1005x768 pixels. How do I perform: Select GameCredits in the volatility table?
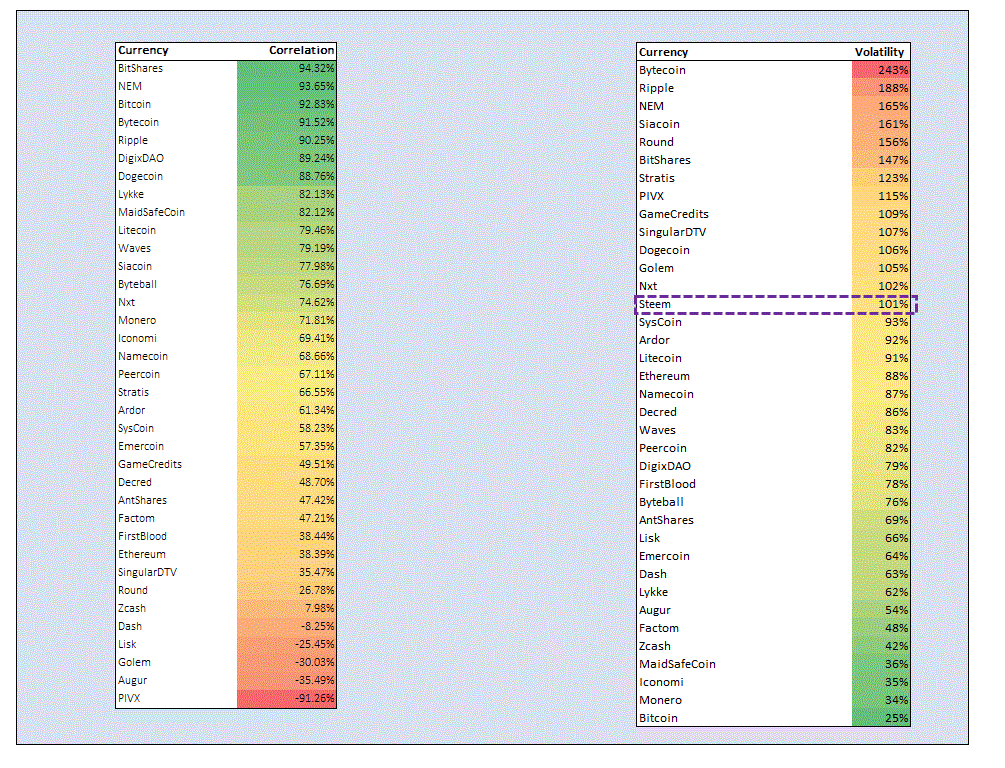(674, 214)
